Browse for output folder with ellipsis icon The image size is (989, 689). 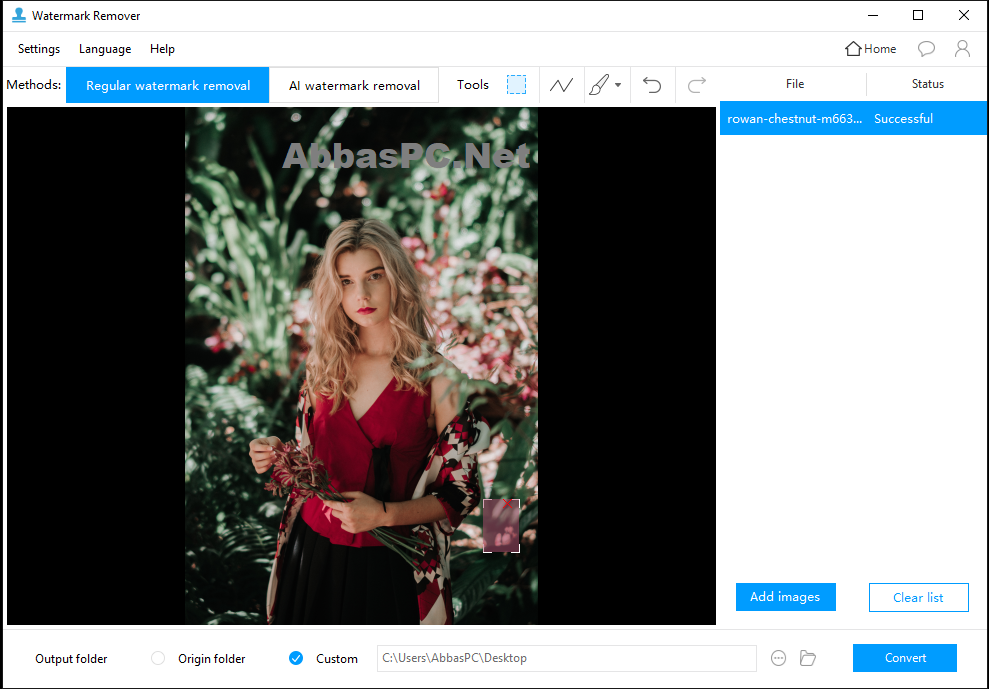click(x=778, y=658)
